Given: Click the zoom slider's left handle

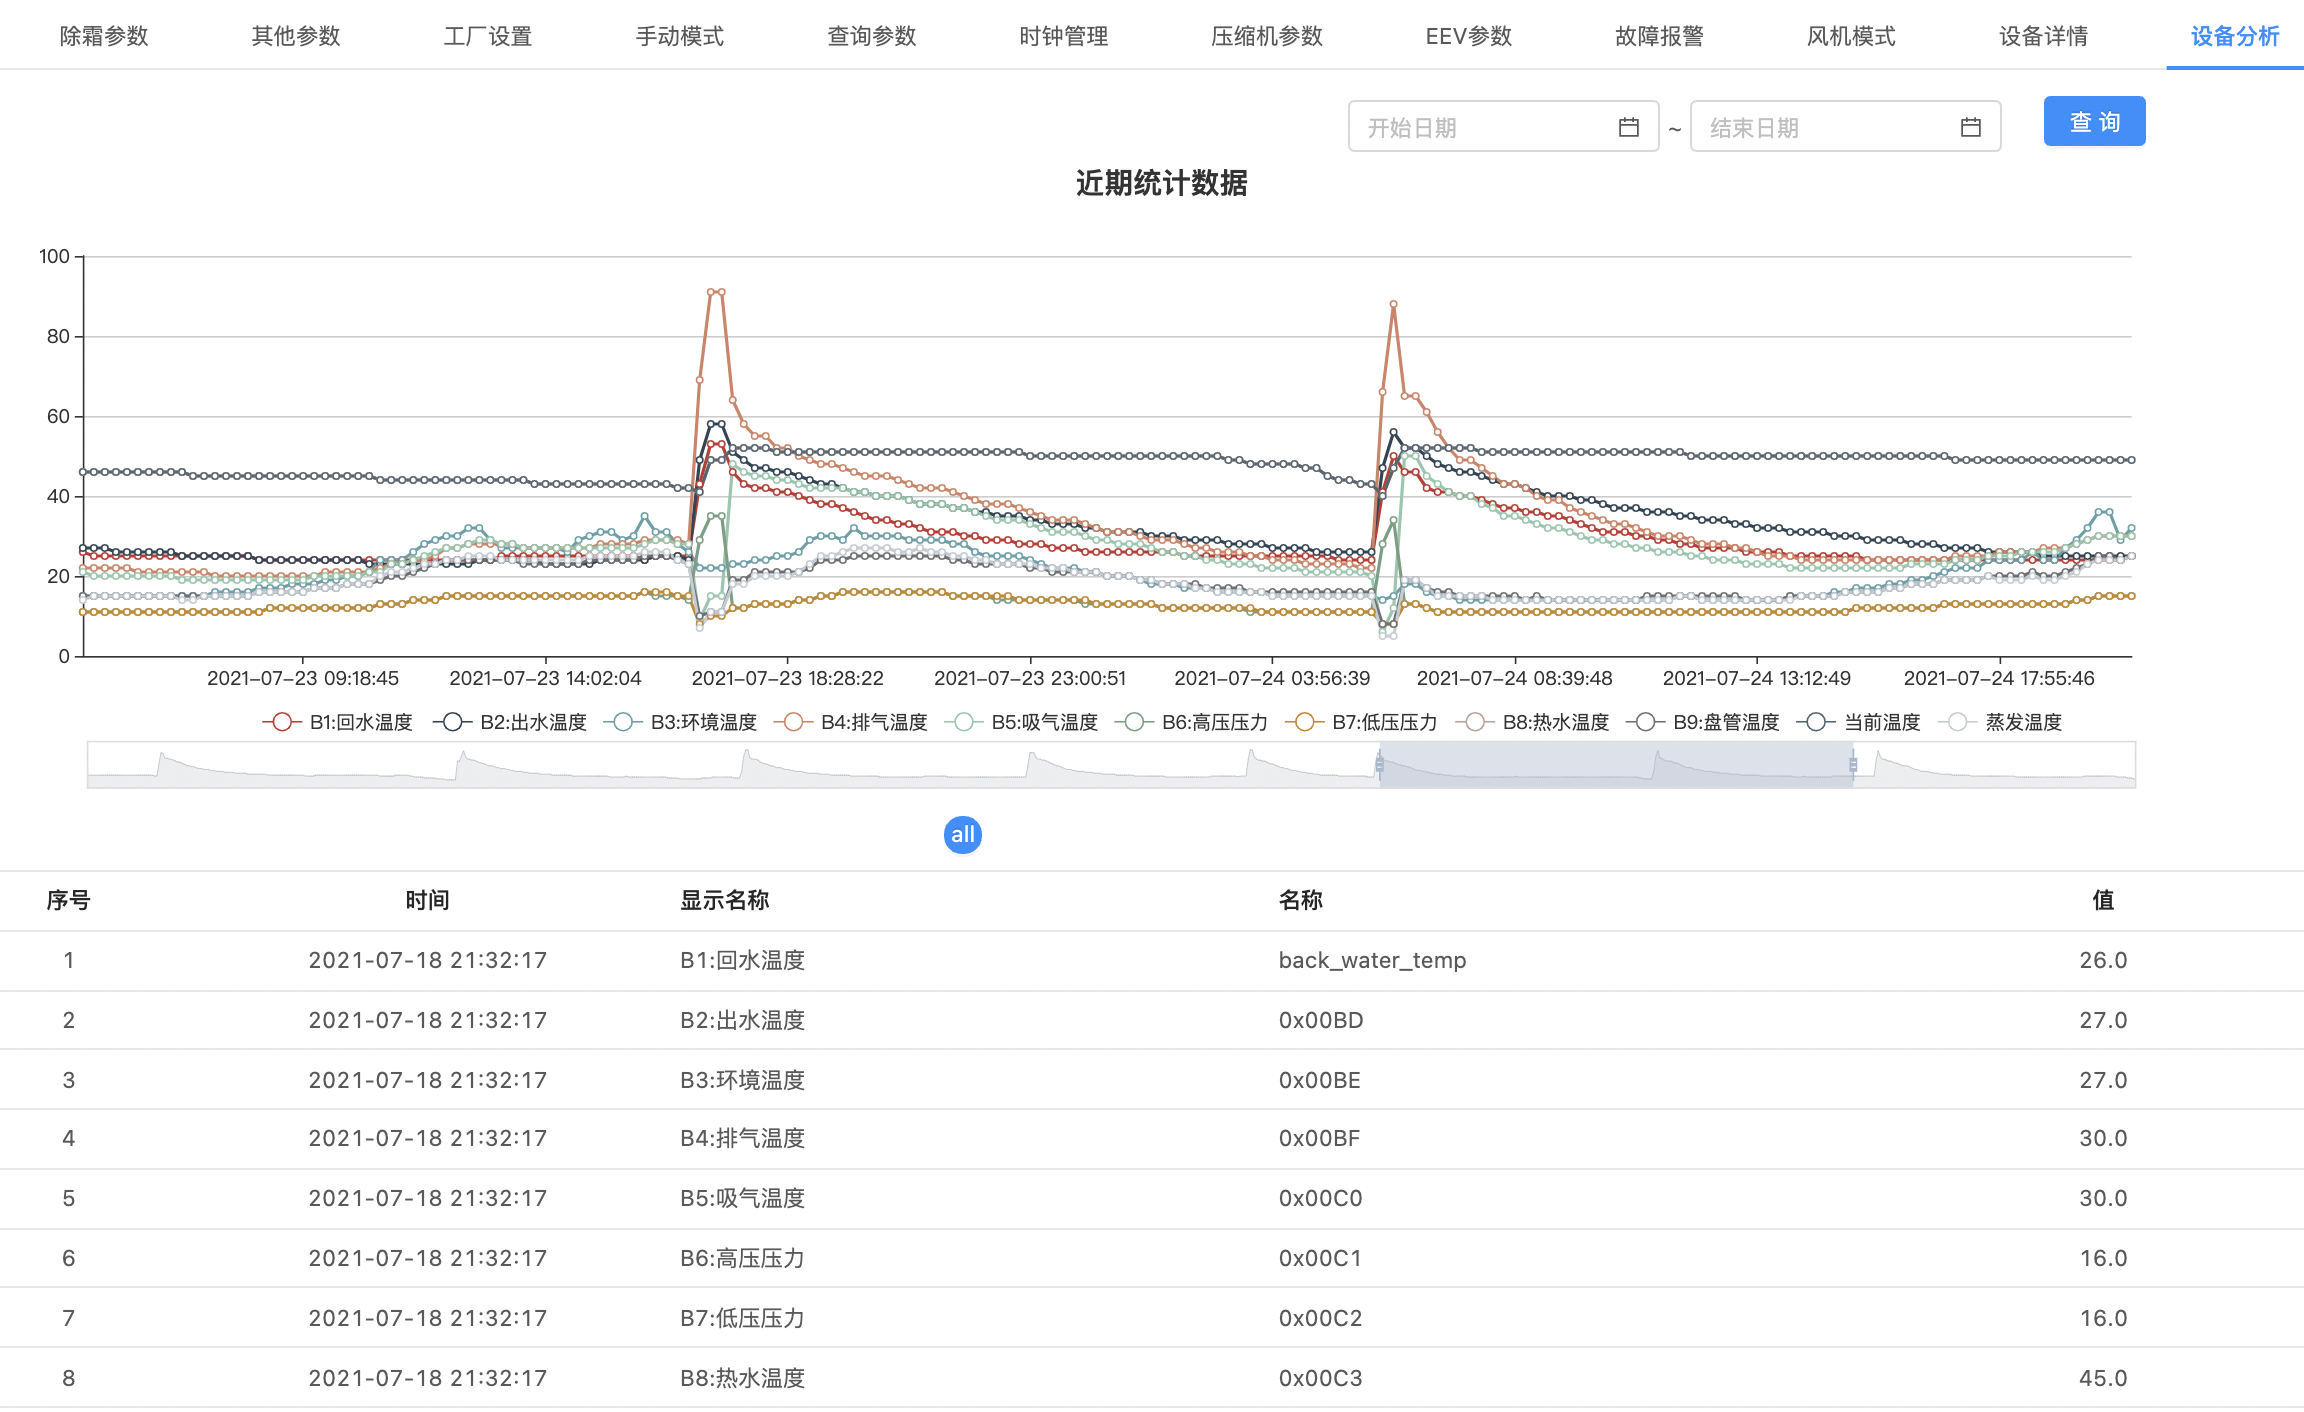Looking at the screenshot, I should click(1380, 765).
